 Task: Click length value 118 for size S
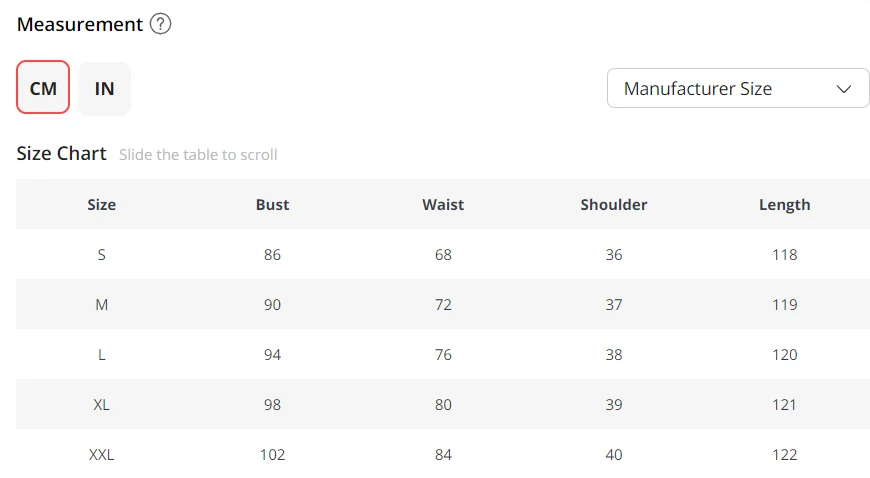coord(785,254)
